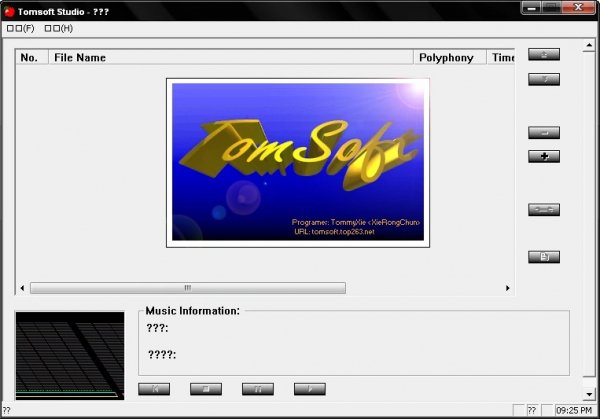Click the horizontal scrollbar thumb in the playlist
600x419 pixels.
pos(188,288)
